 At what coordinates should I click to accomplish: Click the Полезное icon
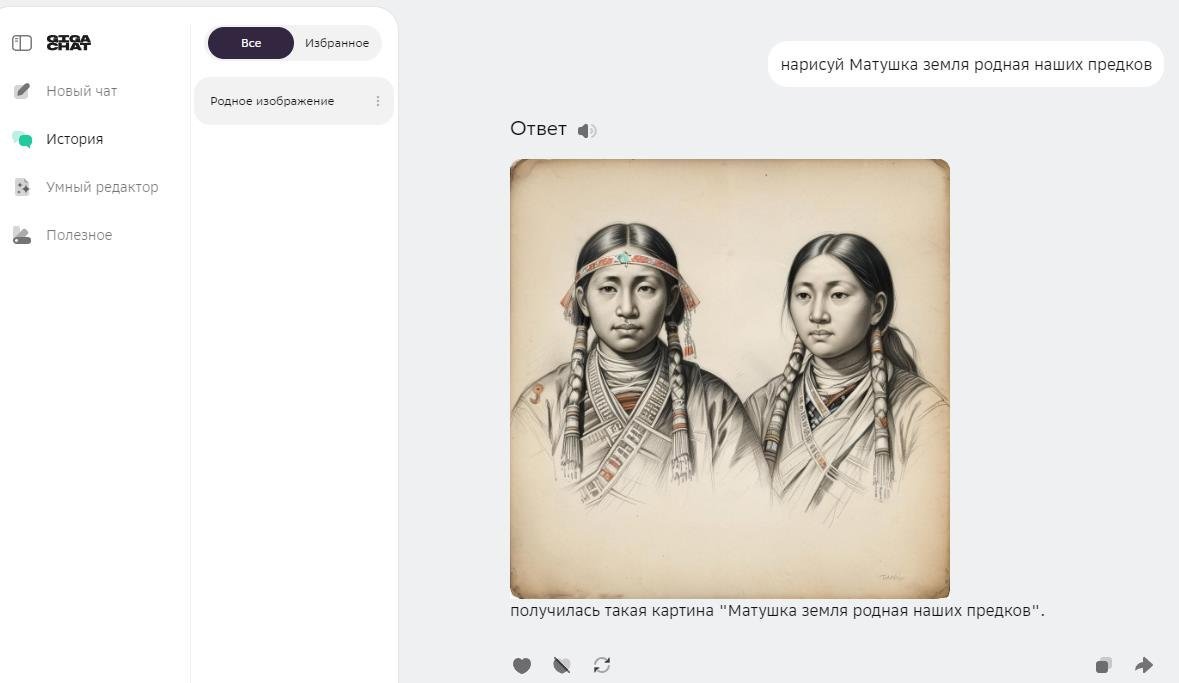click(x=22, y=235)
